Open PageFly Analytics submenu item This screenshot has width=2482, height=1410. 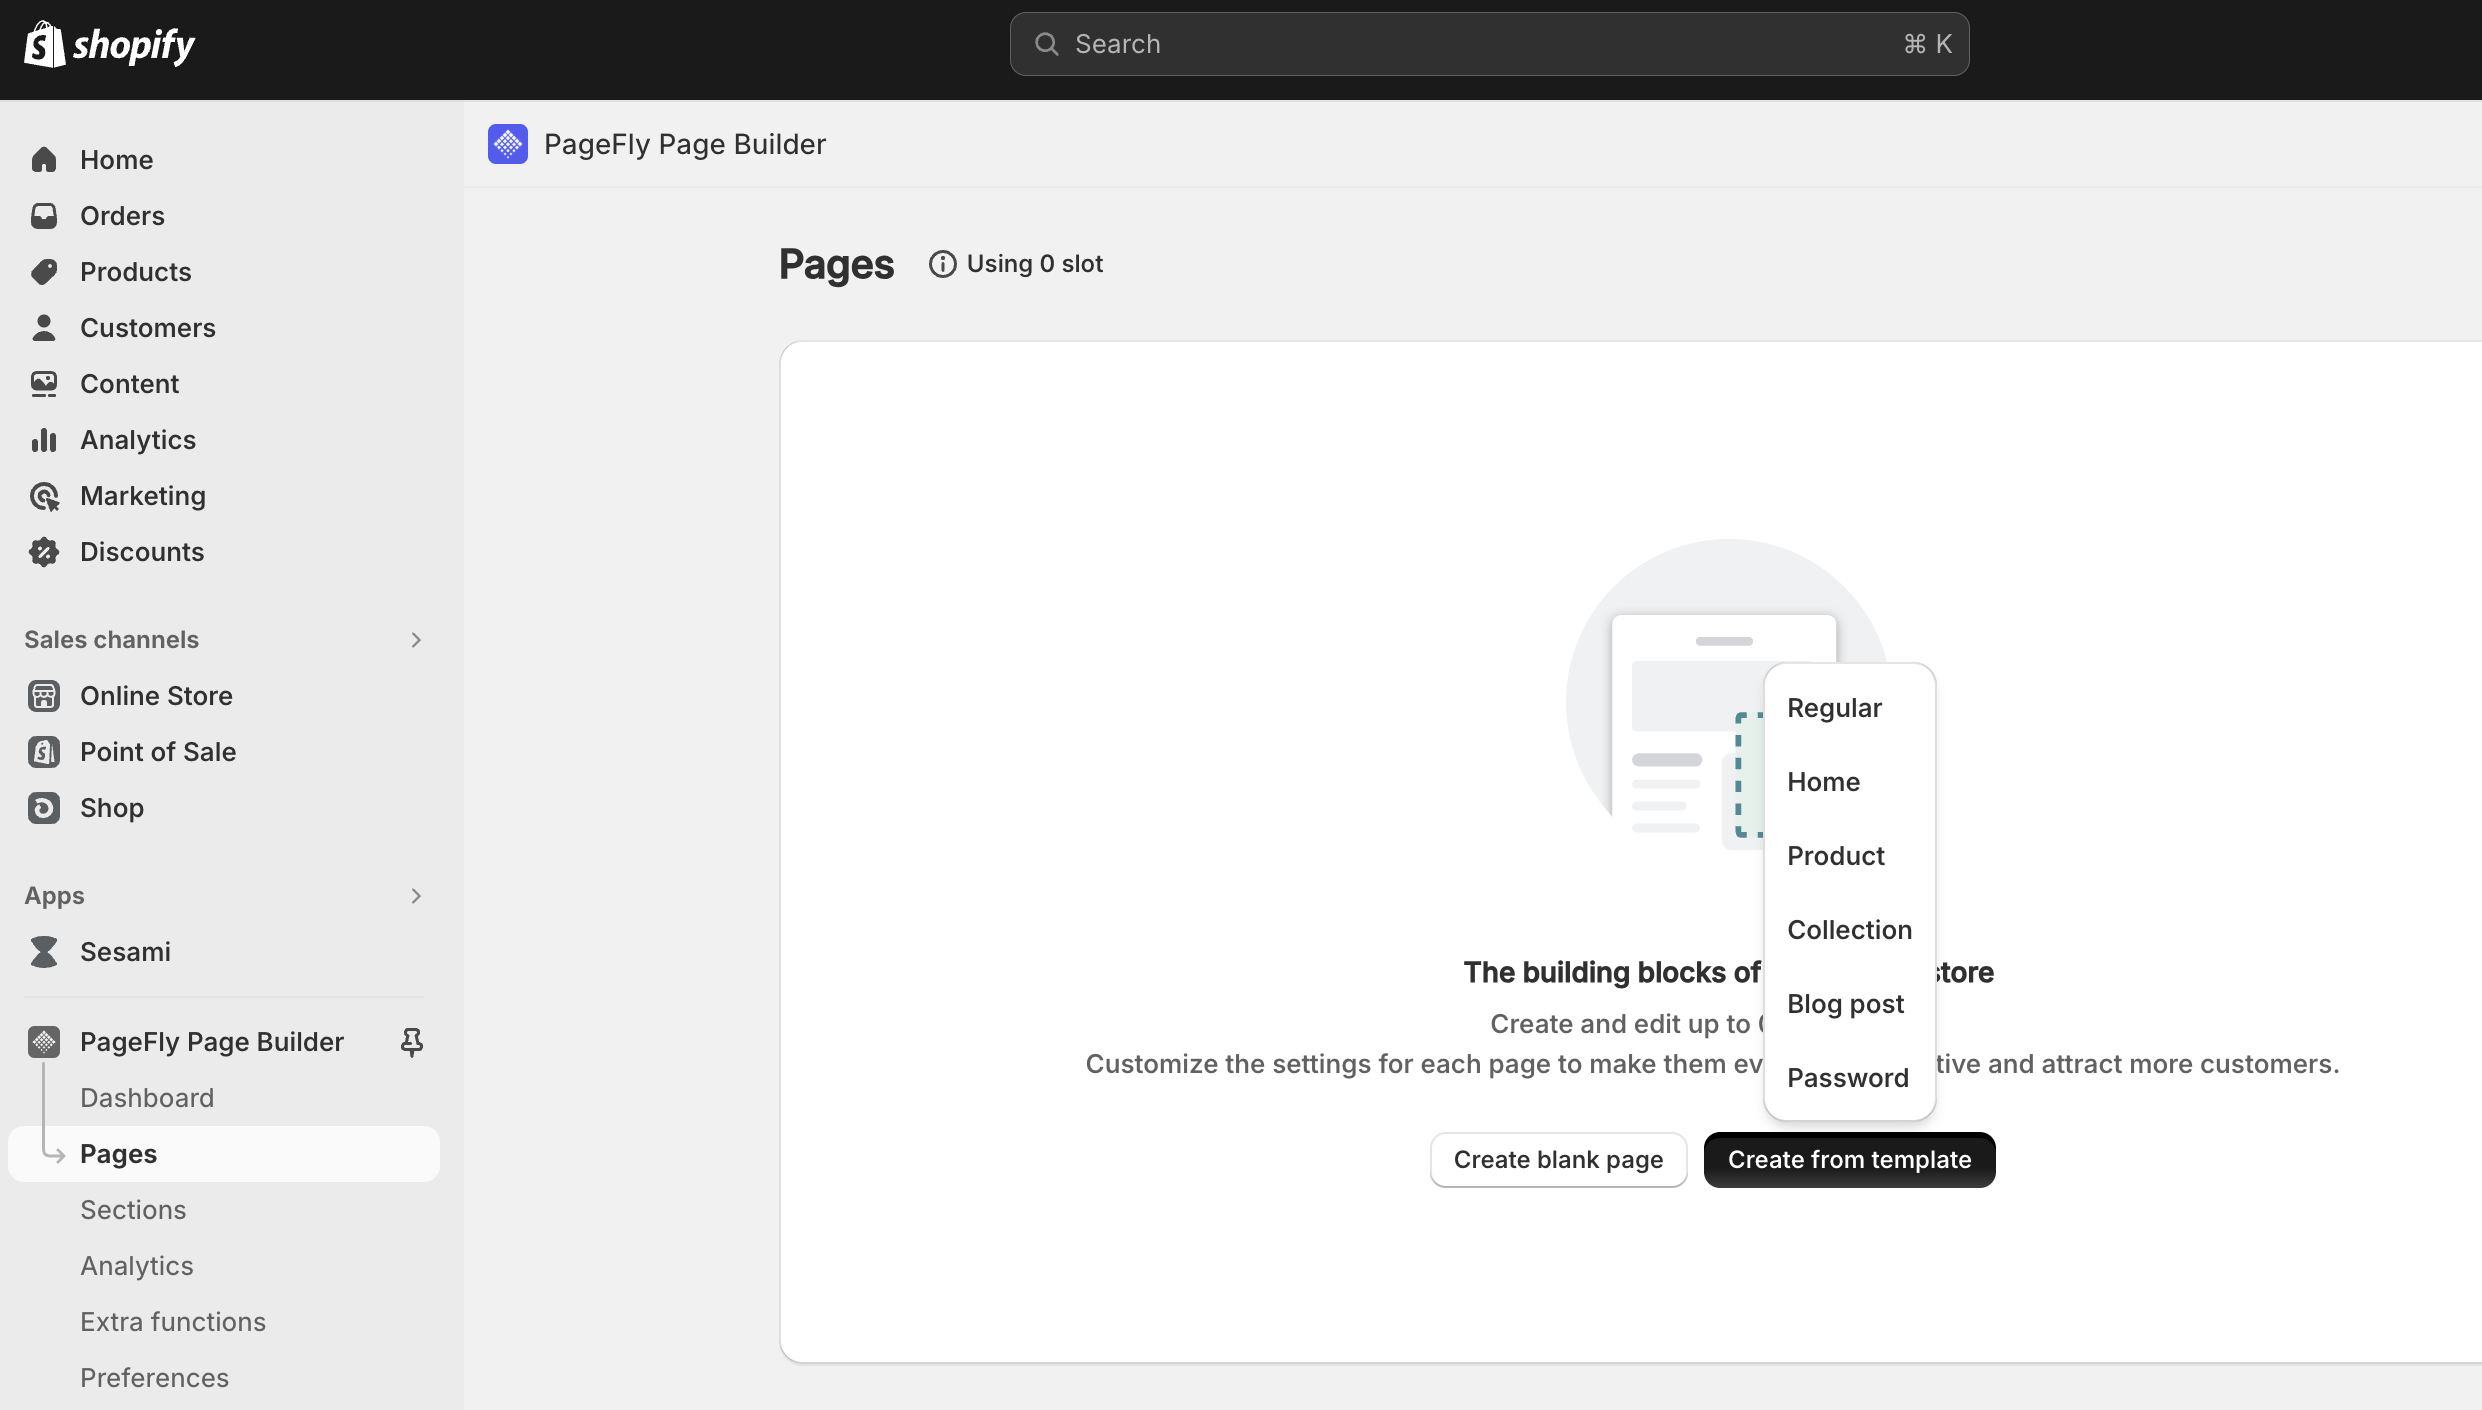pos(137,1266)
